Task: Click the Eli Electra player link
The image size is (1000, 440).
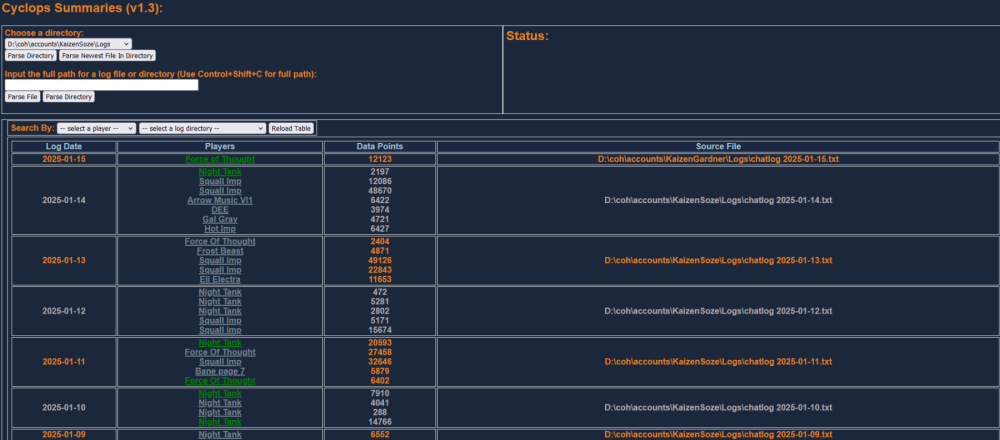Action: pyautogui.click(x=220, y=279)
